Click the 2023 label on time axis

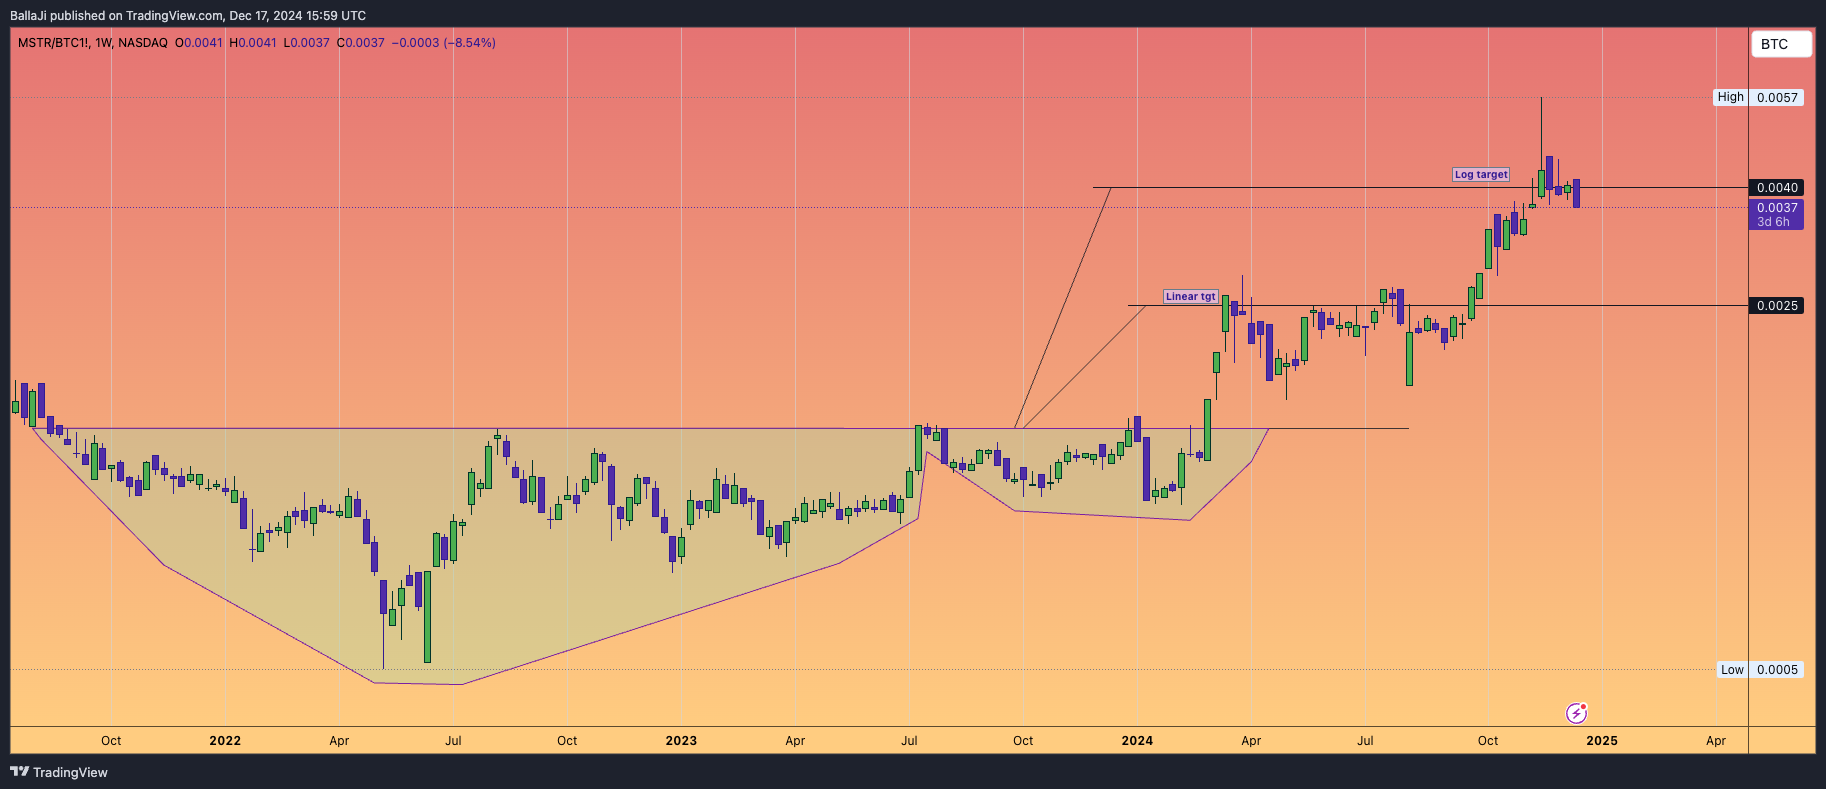pos(681,741)
